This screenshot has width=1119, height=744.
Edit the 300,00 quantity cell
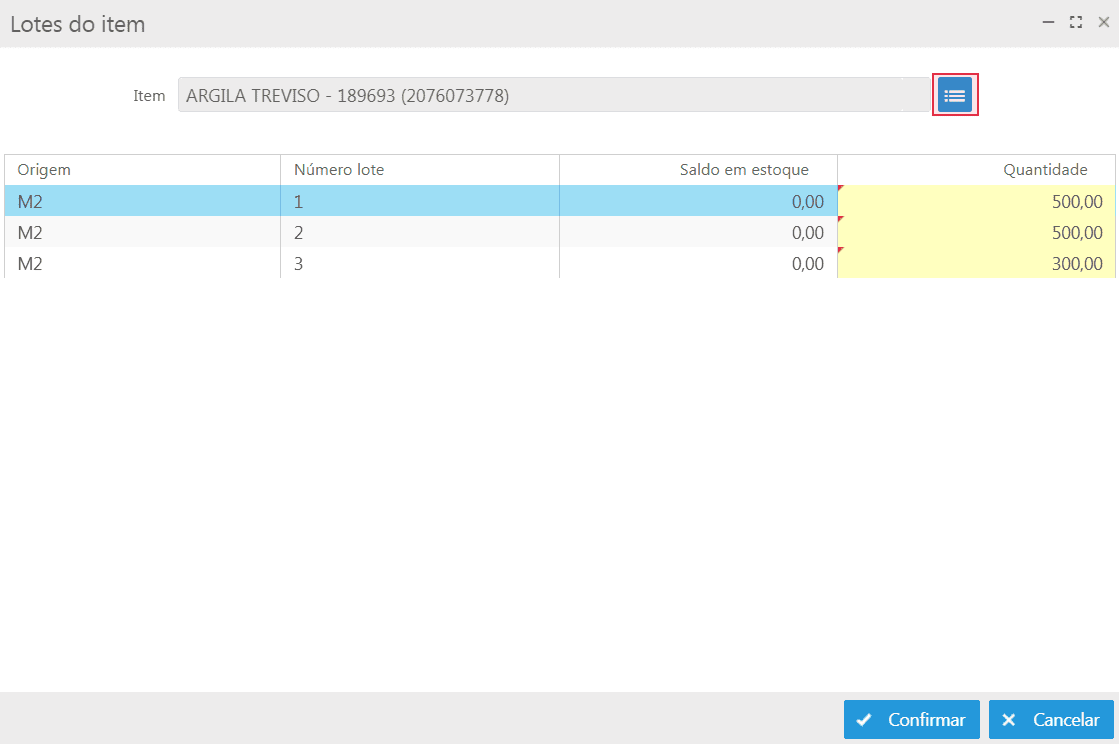[x=975, y=264]
